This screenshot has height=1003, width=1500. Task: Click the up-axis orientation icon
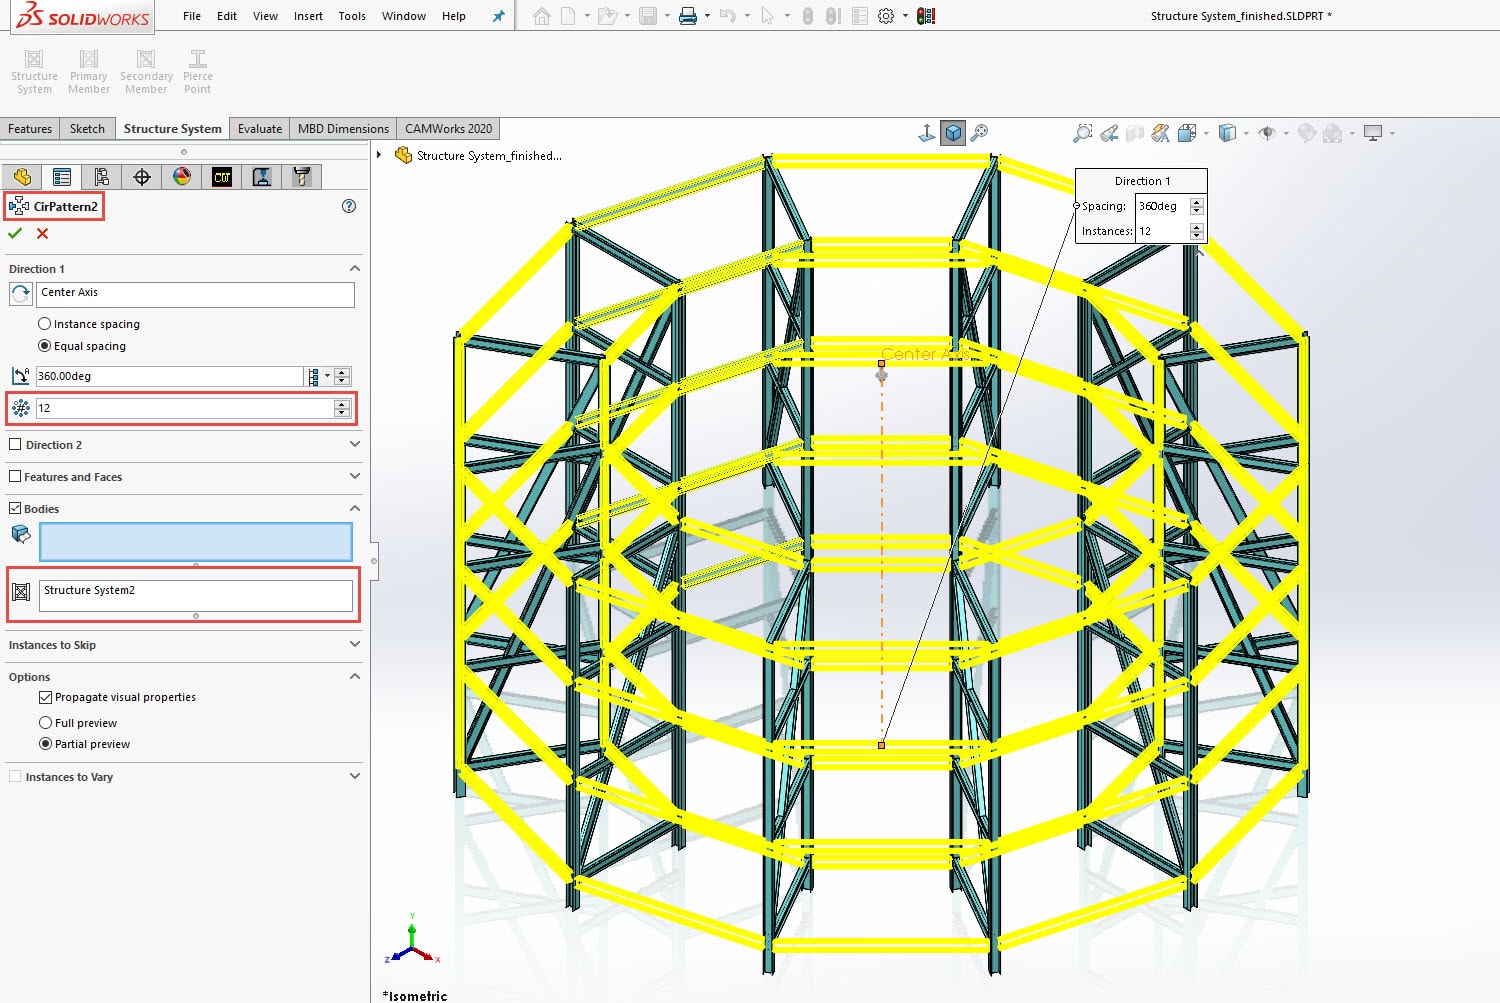point(927,133)
